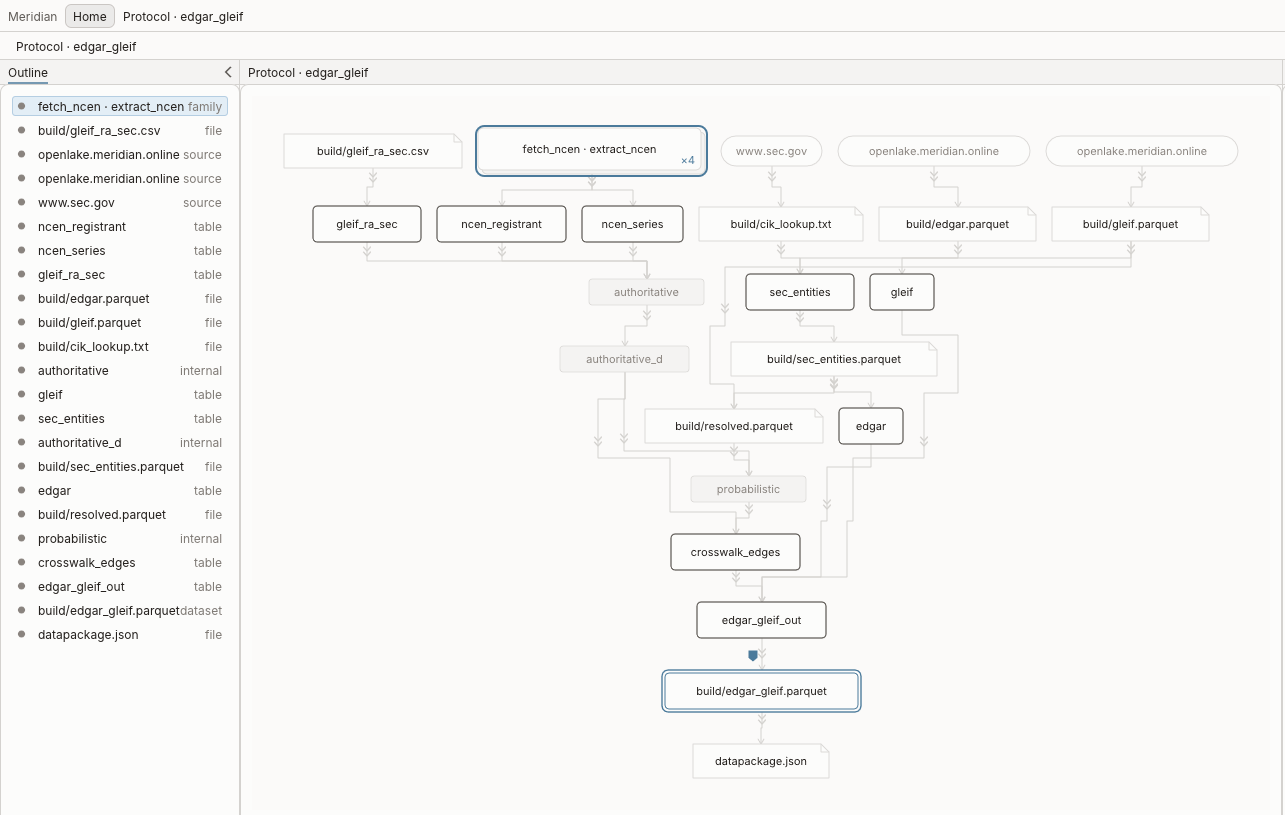Screen dimensions: 1285x815
Task: Click the gleif_ra_sec graph node
Action: pyautogui.click(x=367, y=224)
